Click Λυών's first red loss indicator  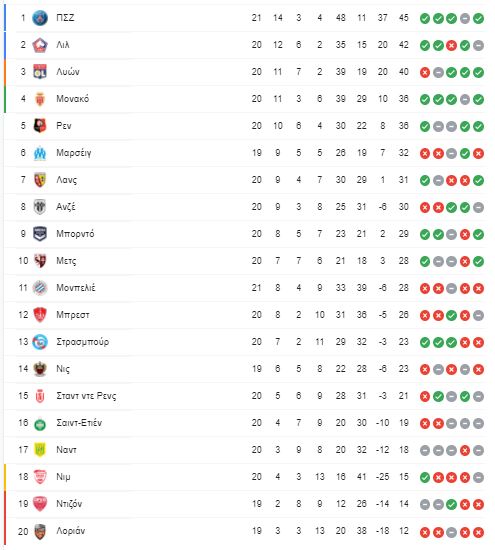point(425,72)
